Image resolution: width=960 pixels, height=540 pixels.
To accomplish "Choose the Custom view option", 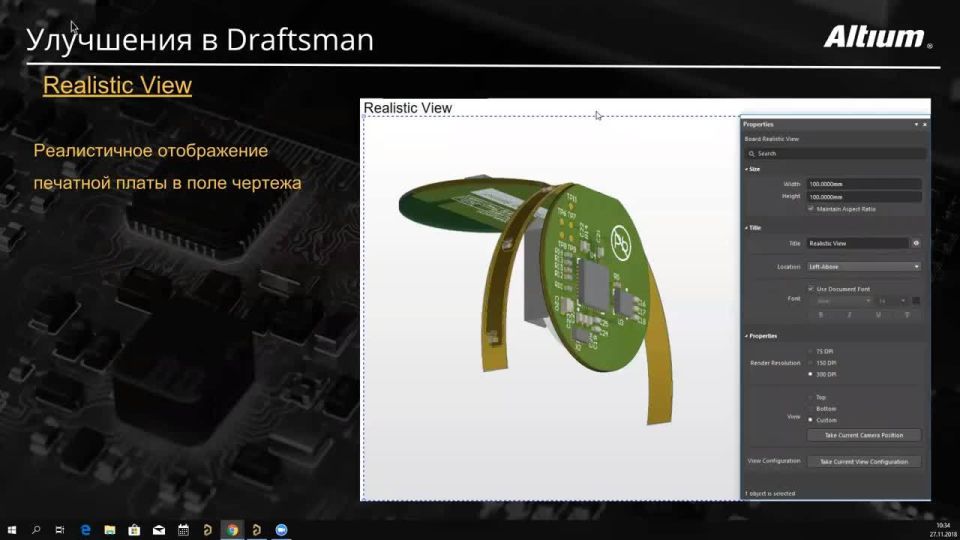I will (x=811, y=420).
